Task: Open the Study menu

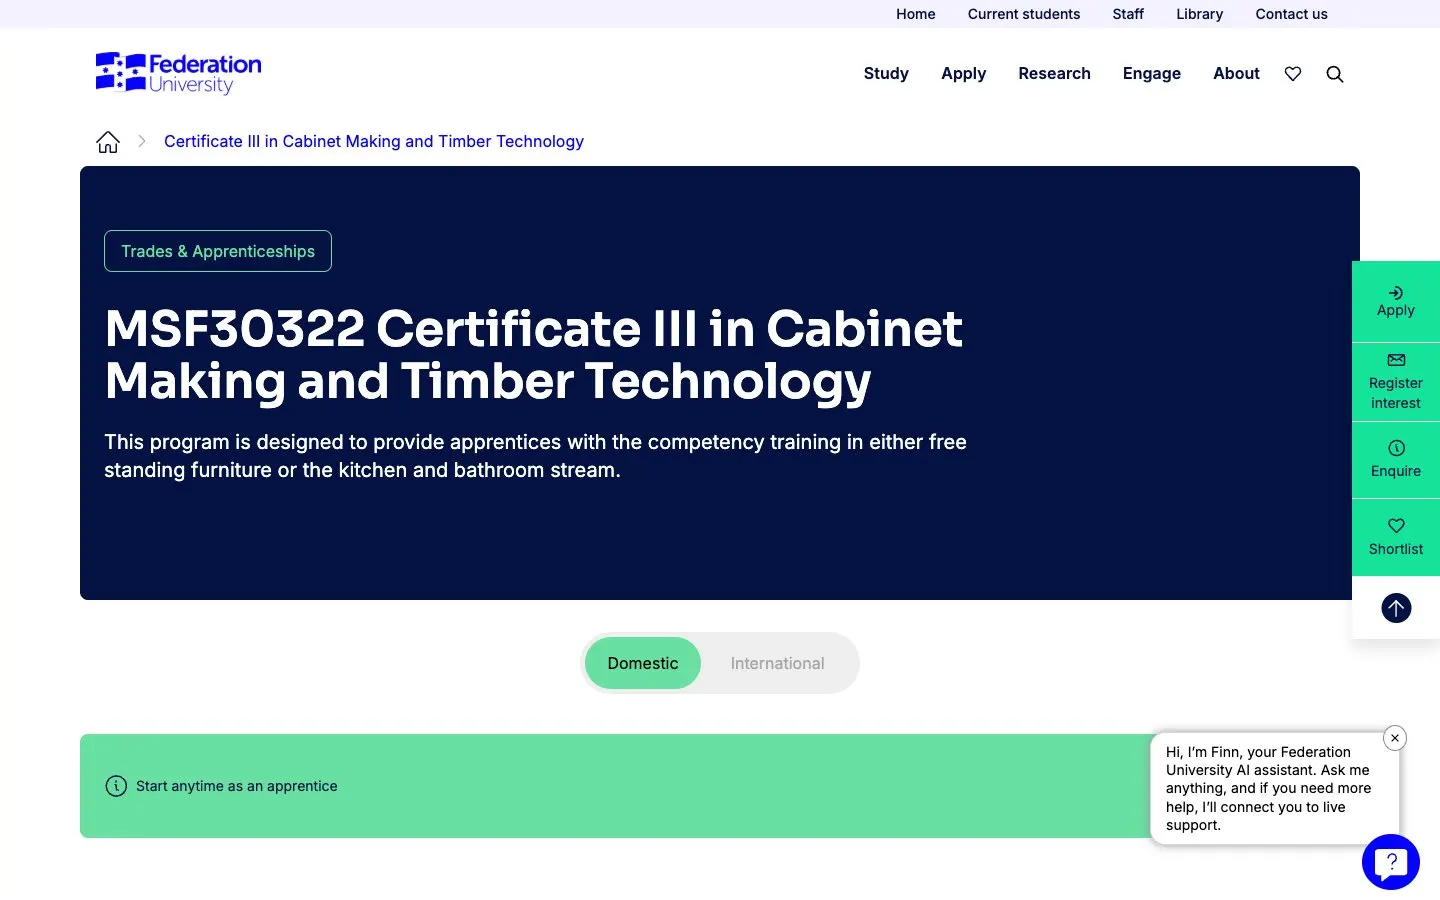Action: [x=886, y=74]
